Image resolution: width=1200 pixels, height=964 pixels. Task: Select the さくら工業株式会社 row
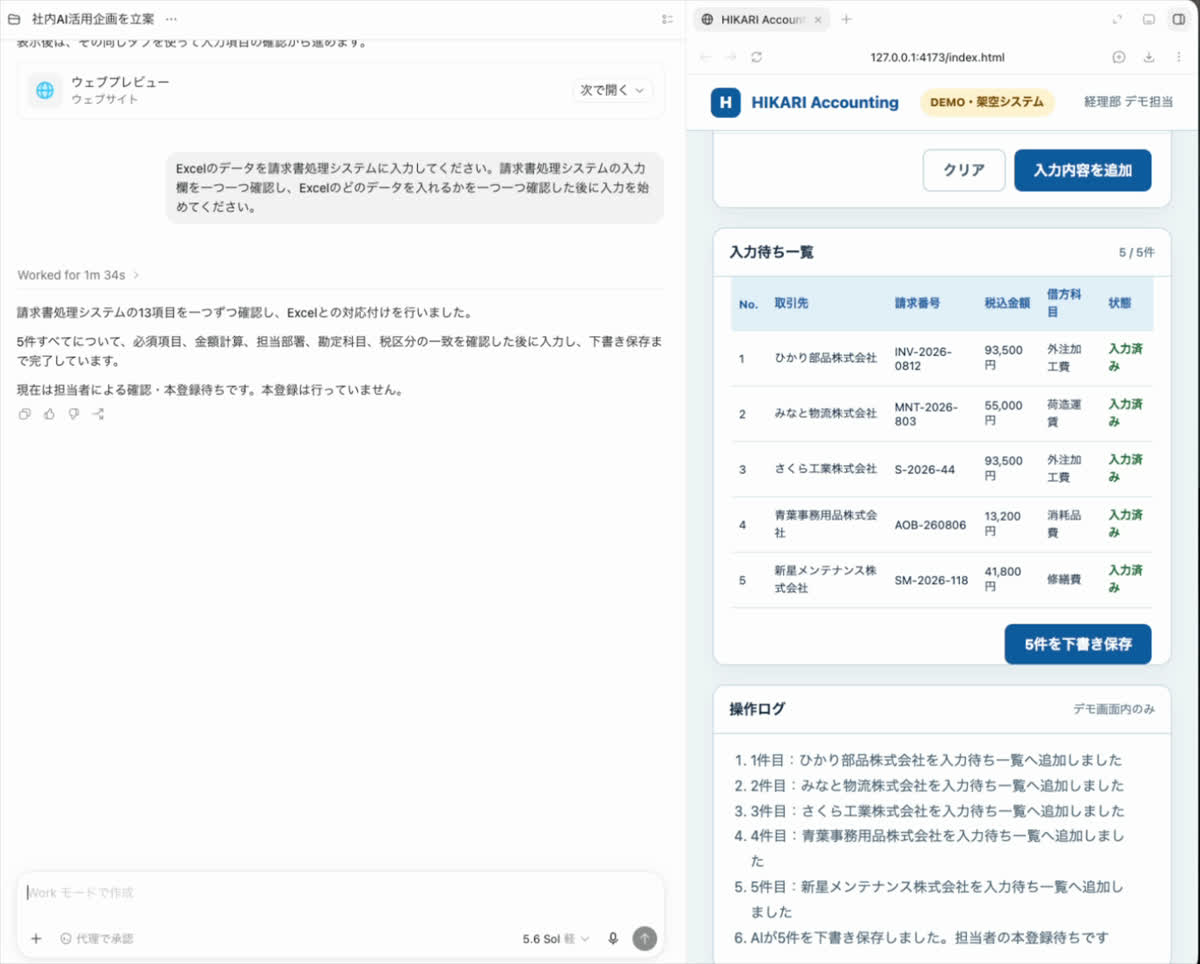tap(941, 469)
